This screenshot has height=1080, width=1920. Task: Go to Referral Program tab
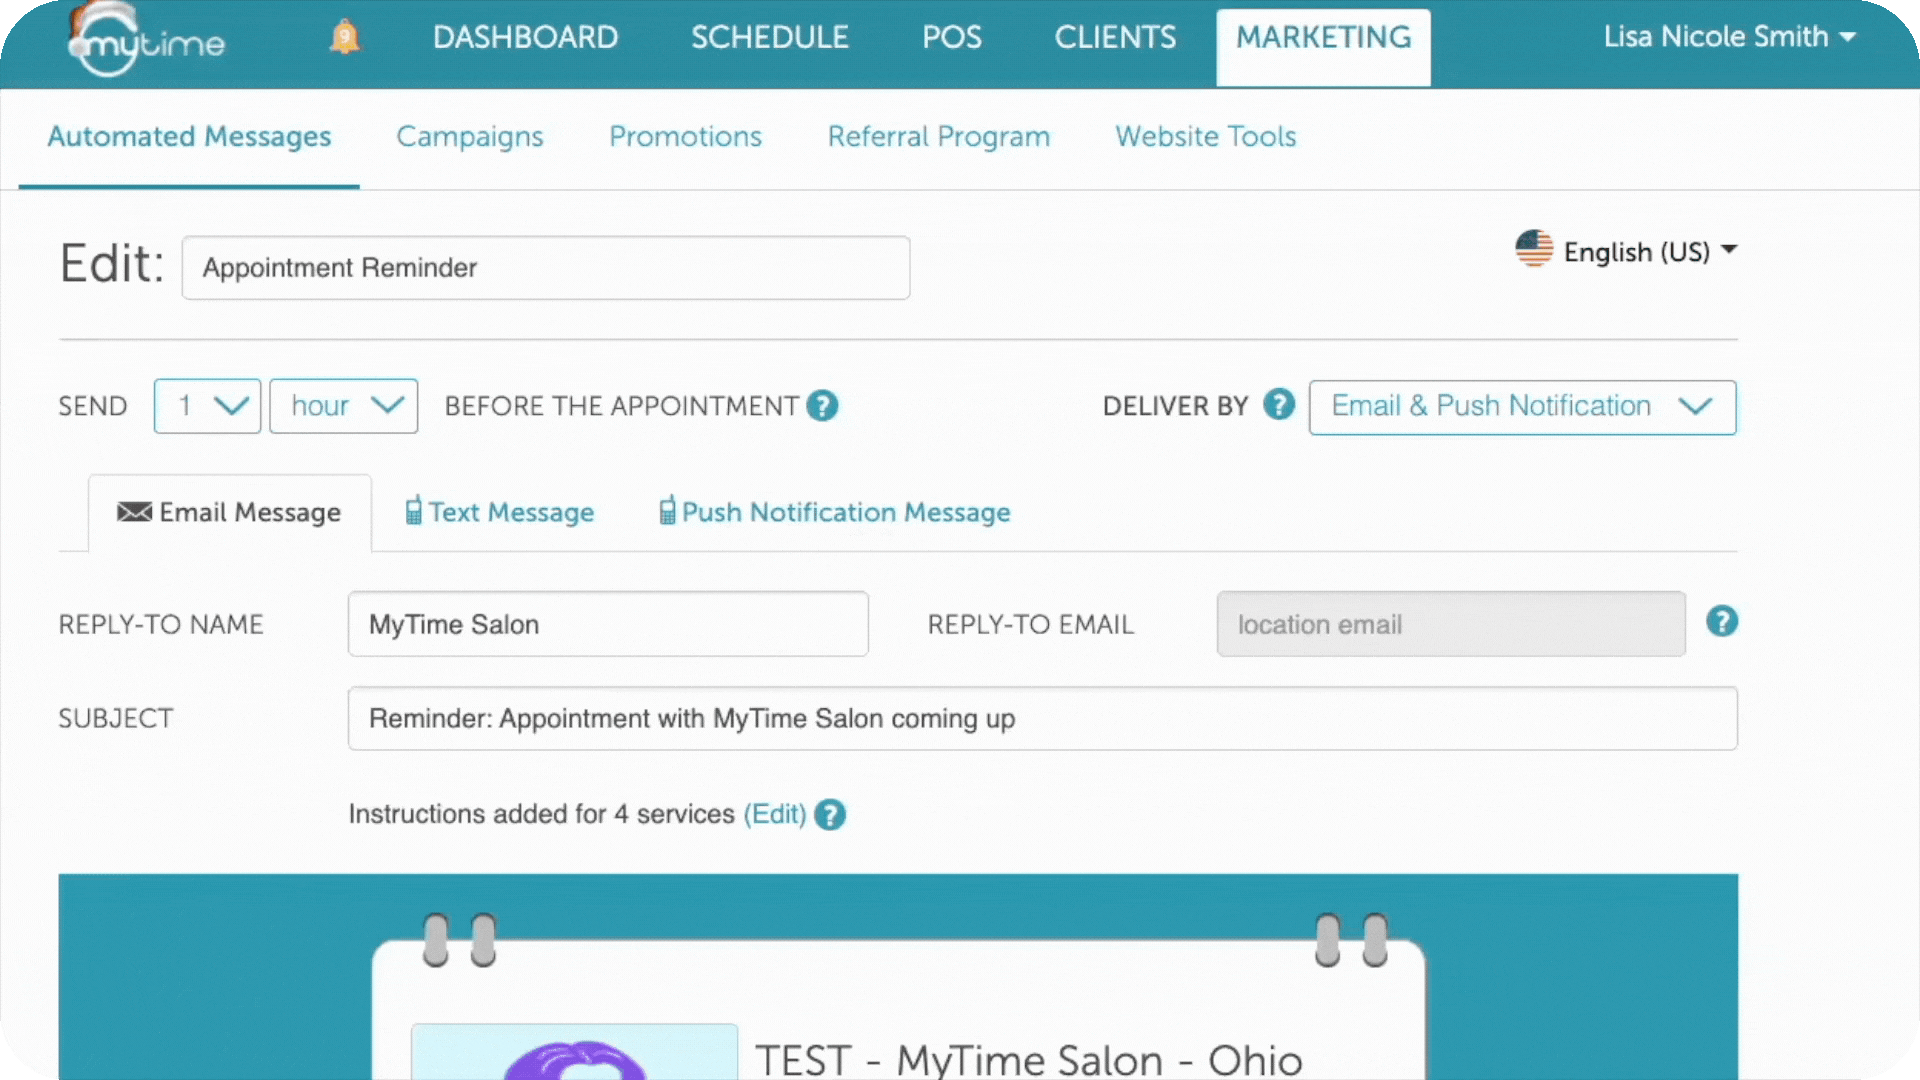(939, 137)
